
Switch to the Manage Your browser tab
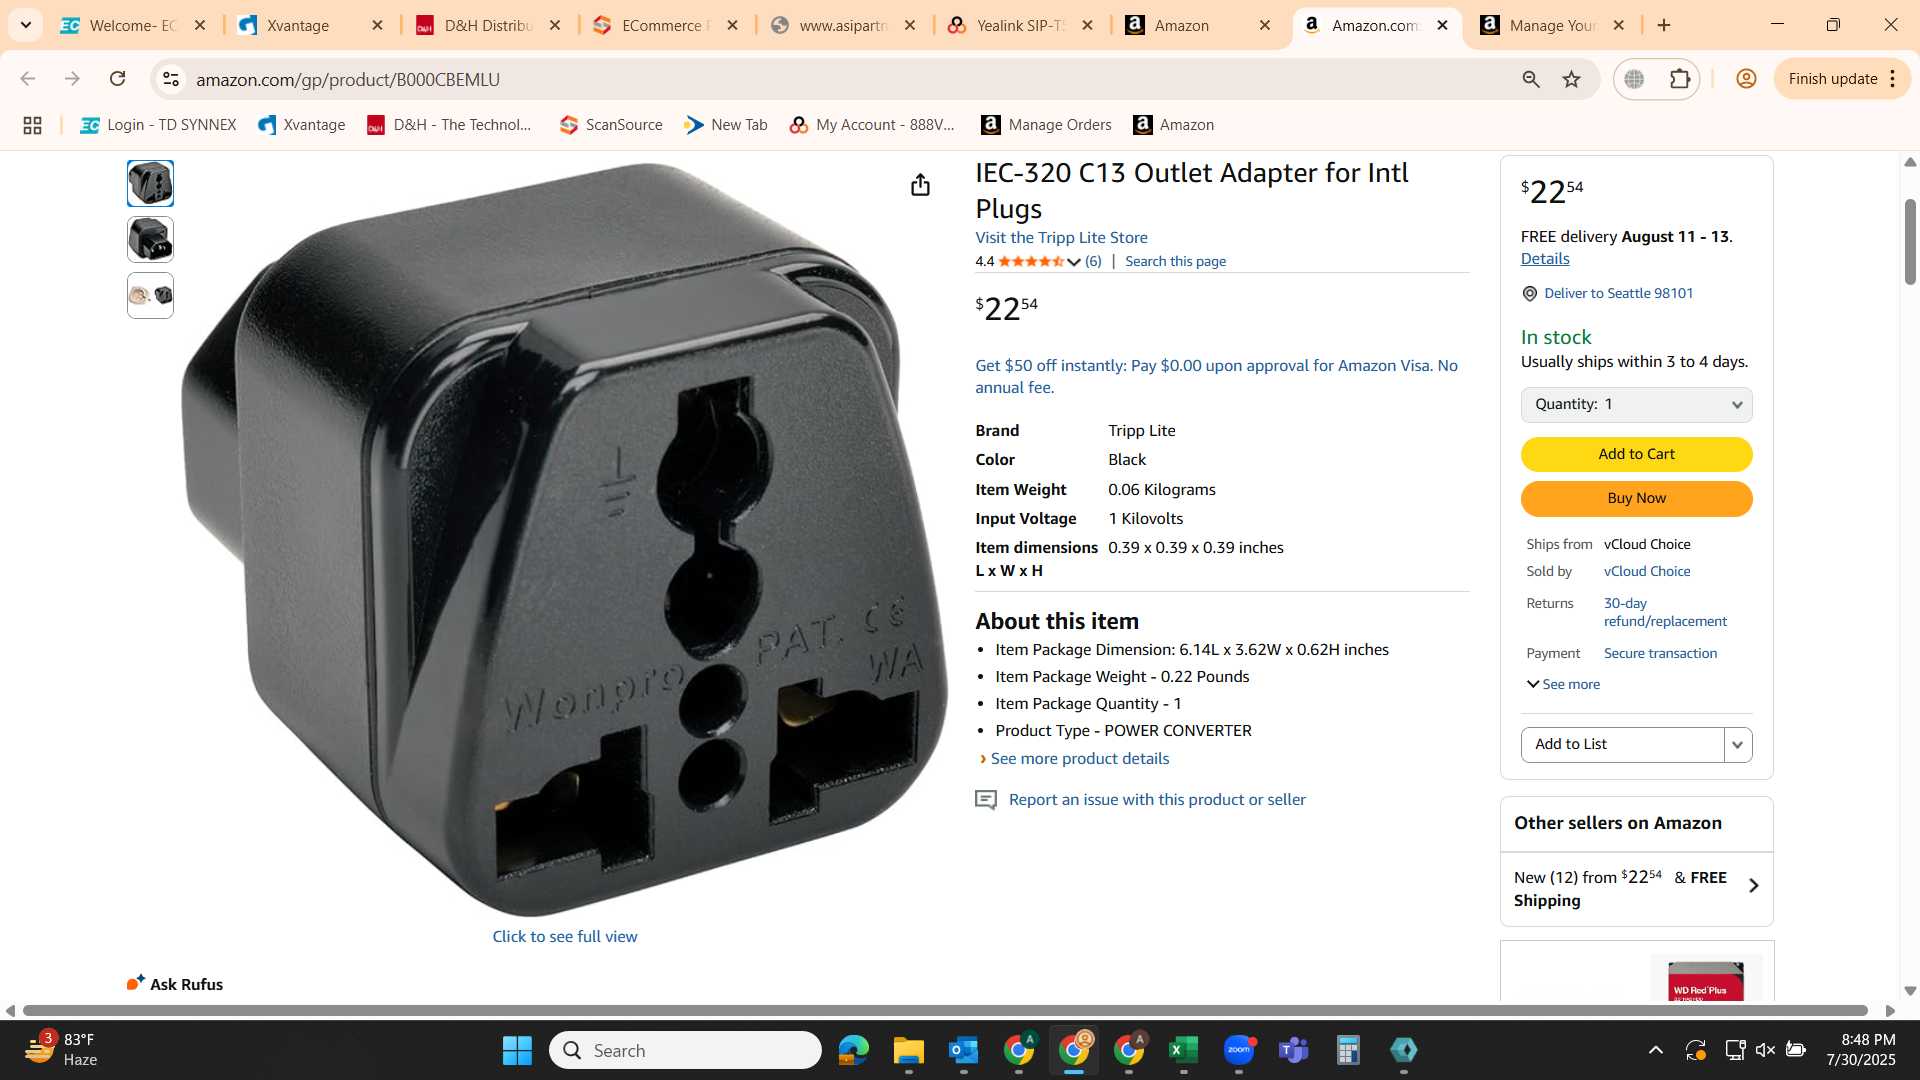coord(1552,25)
